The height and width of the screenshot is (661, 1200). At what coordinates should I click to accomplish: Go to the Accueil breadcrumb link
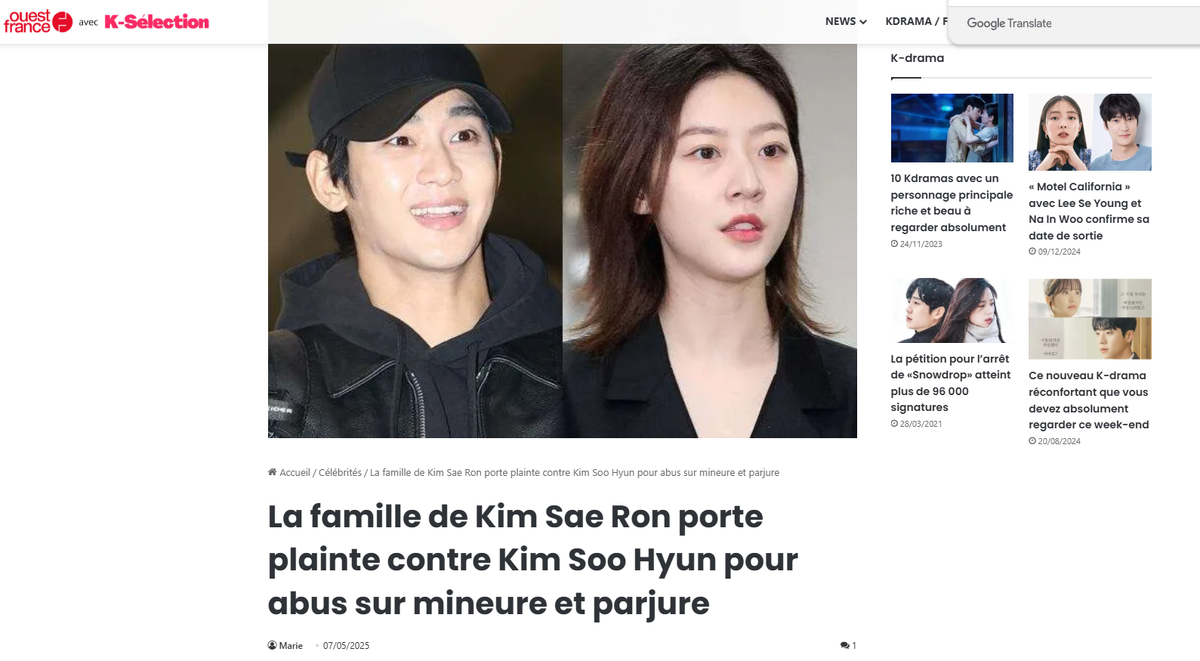pos(294,472)
